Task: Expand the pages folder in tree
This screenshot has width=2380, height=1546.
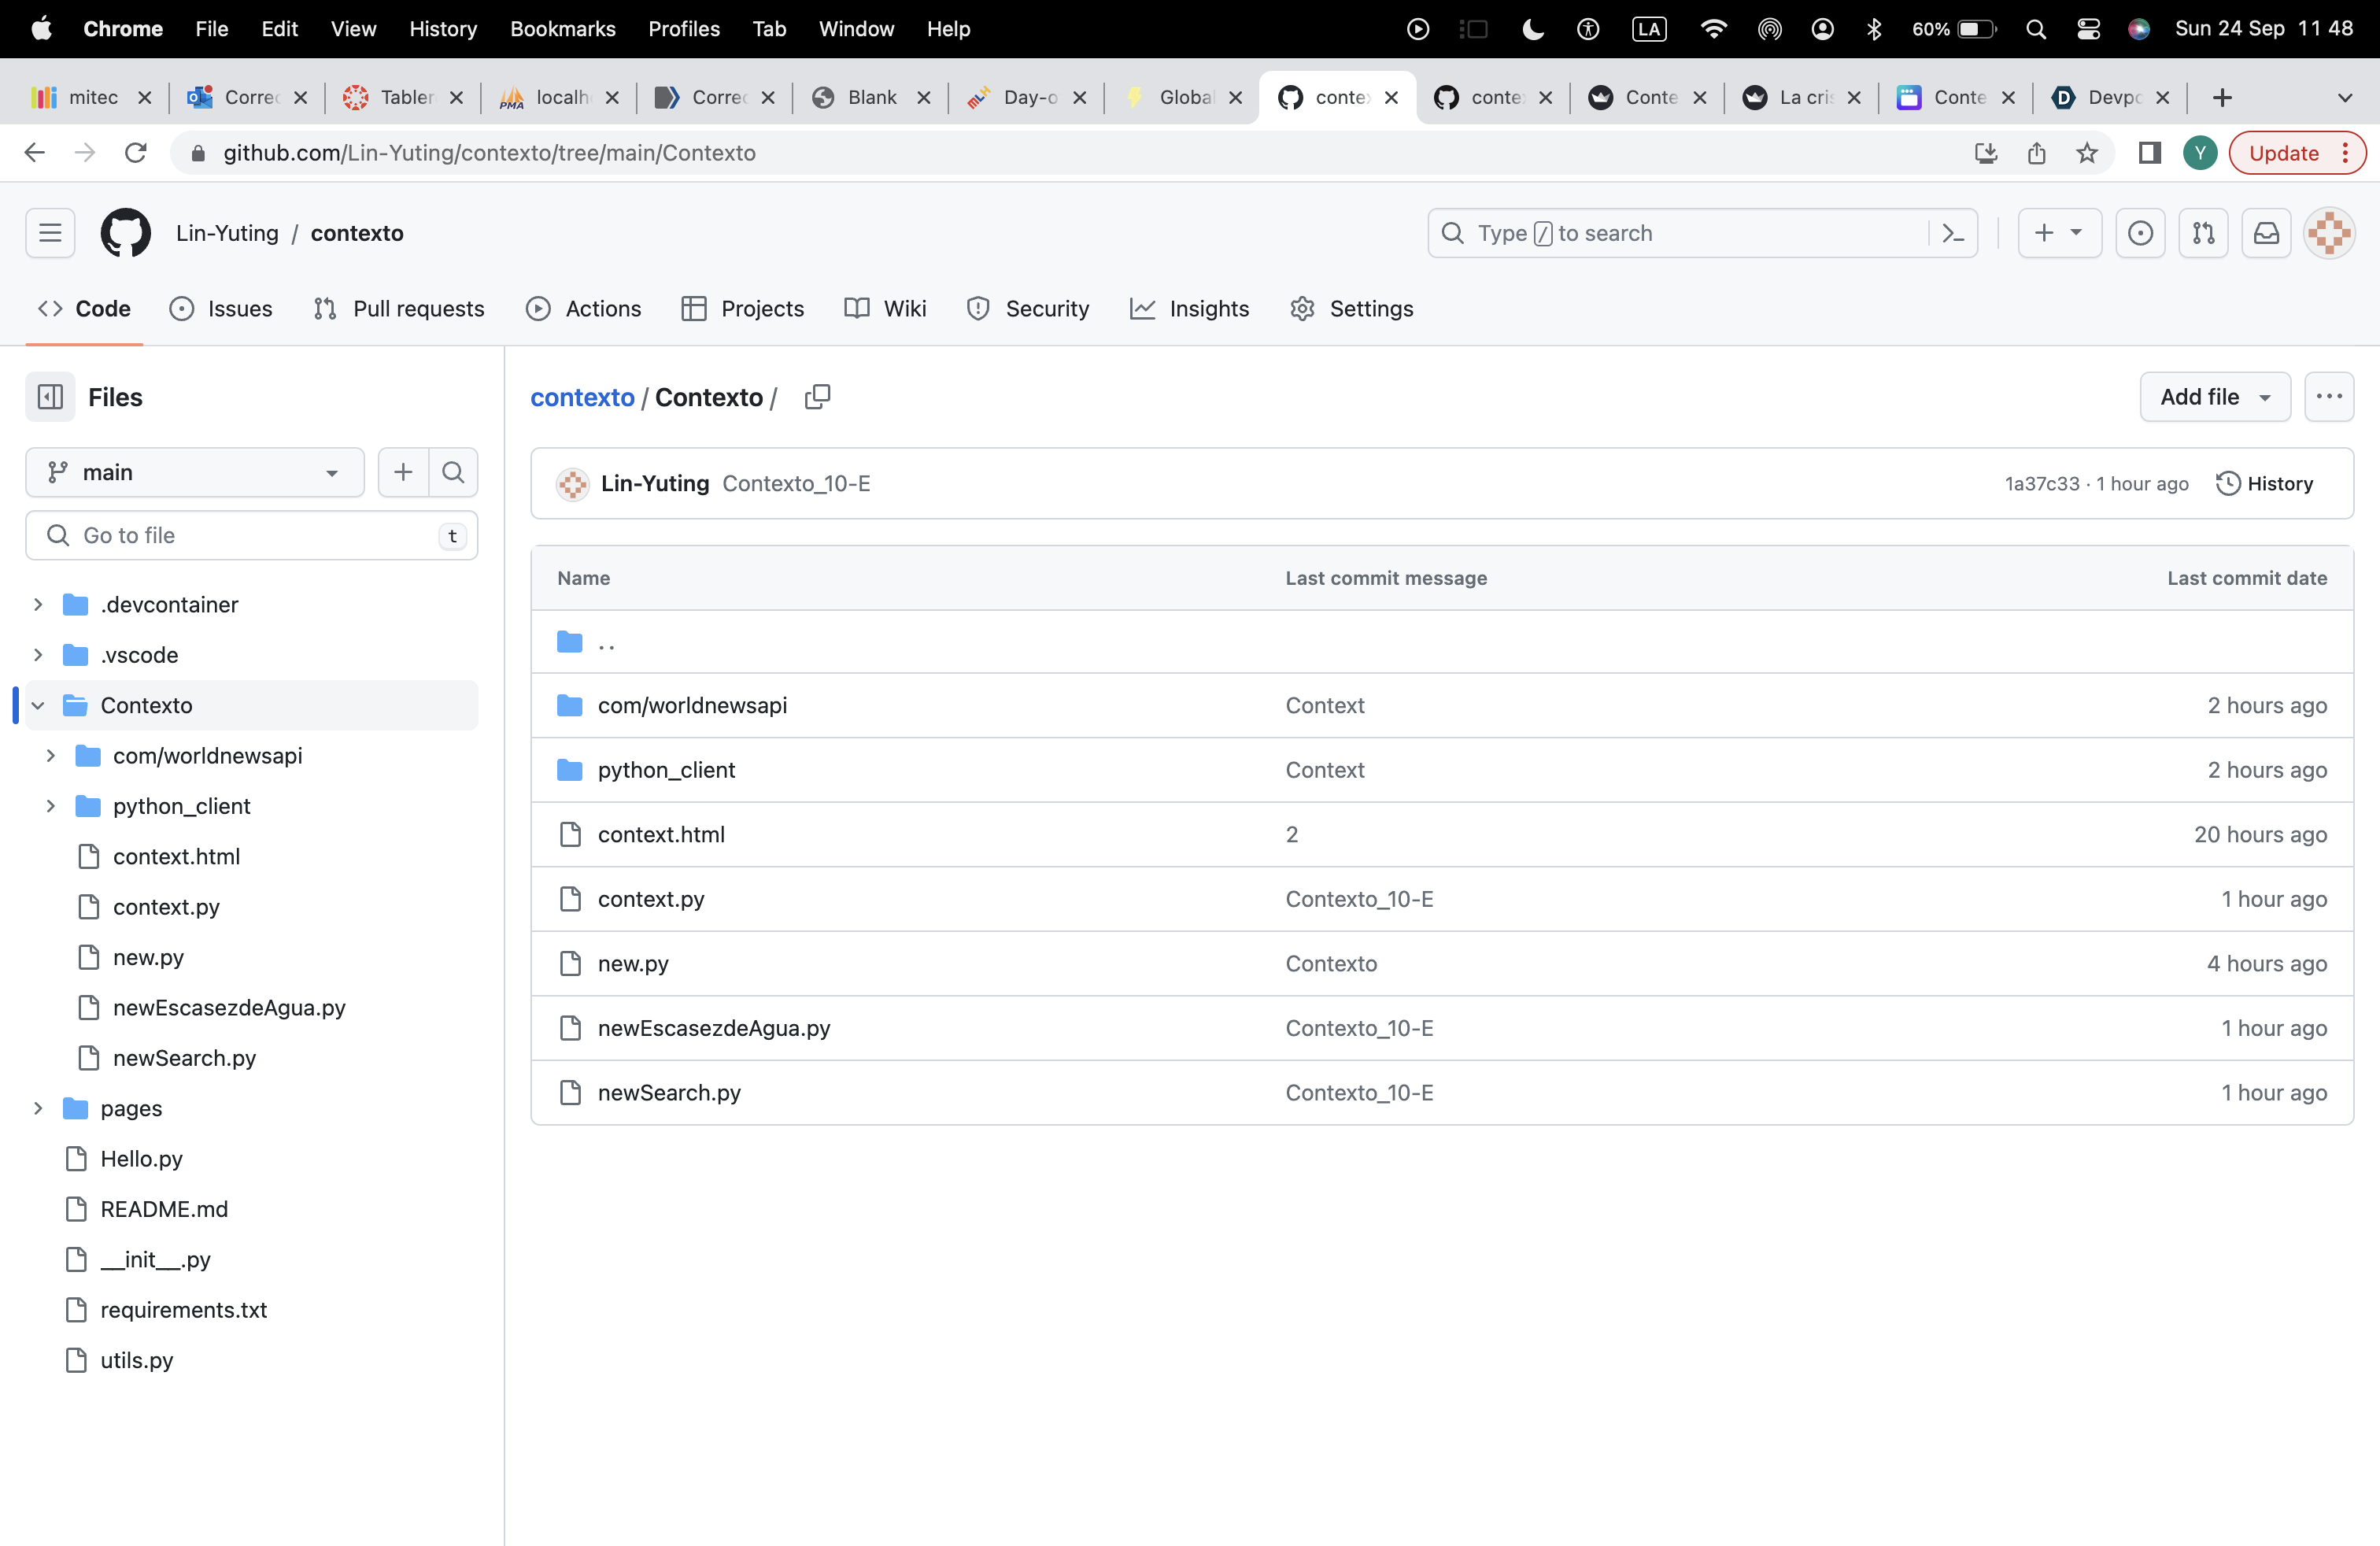Action: click(x=38, y=1108)
